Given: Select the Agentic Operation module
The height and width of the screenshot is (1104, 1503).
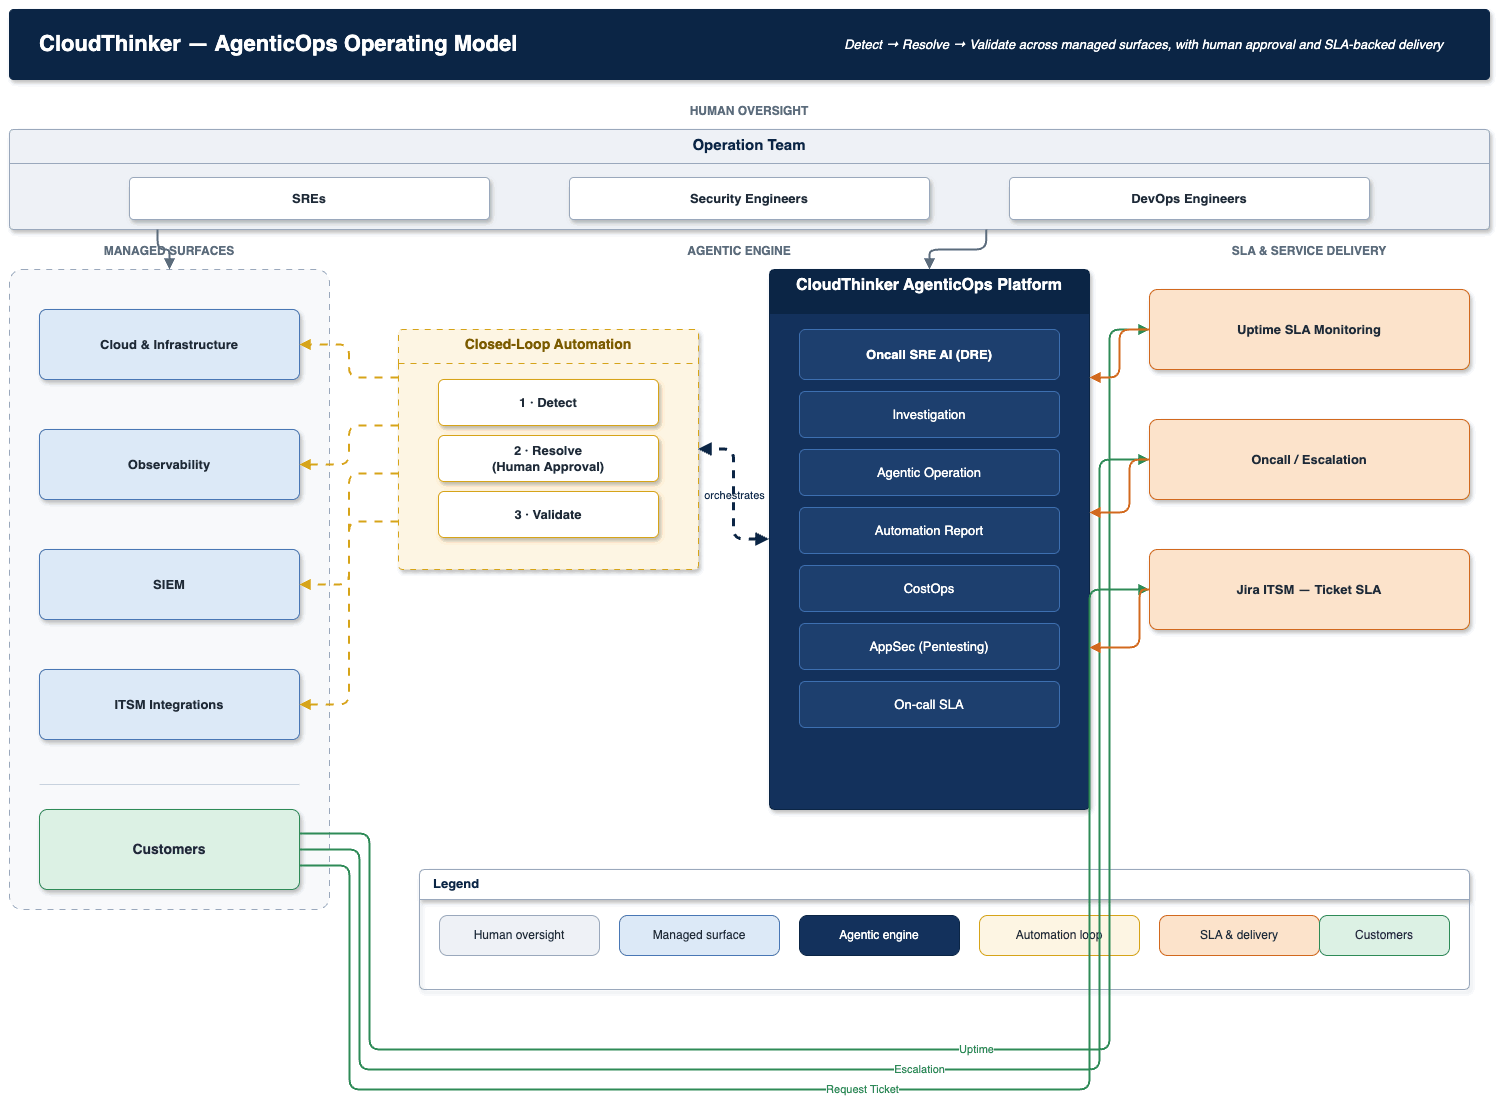Looking at the screenshot, I should (x=929, y=472).
